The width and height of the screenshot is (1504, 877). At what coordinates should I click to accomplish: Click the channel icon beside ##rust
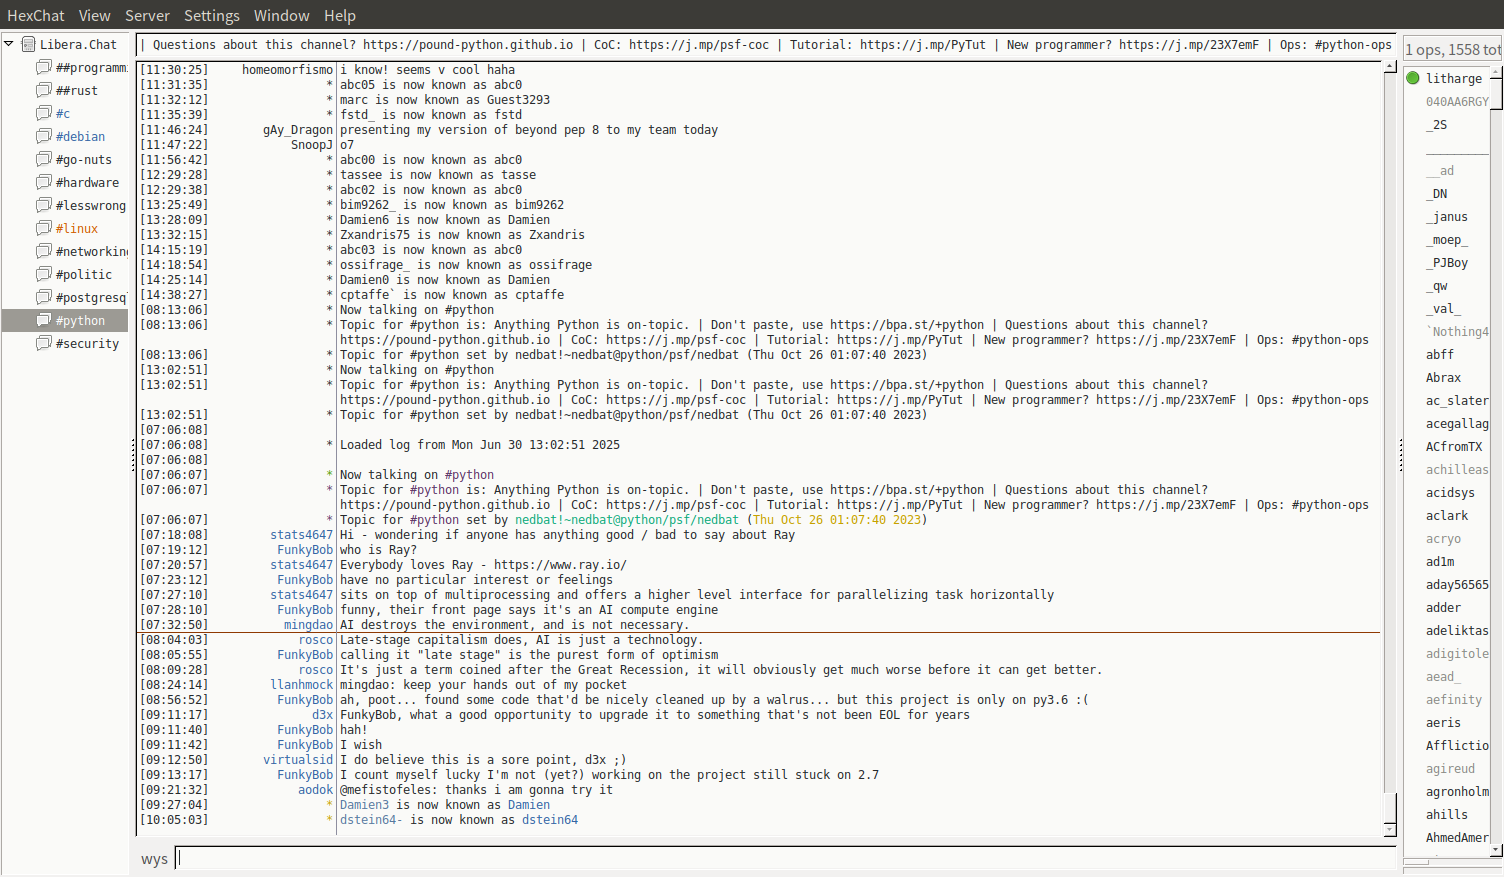coord(43,90)
